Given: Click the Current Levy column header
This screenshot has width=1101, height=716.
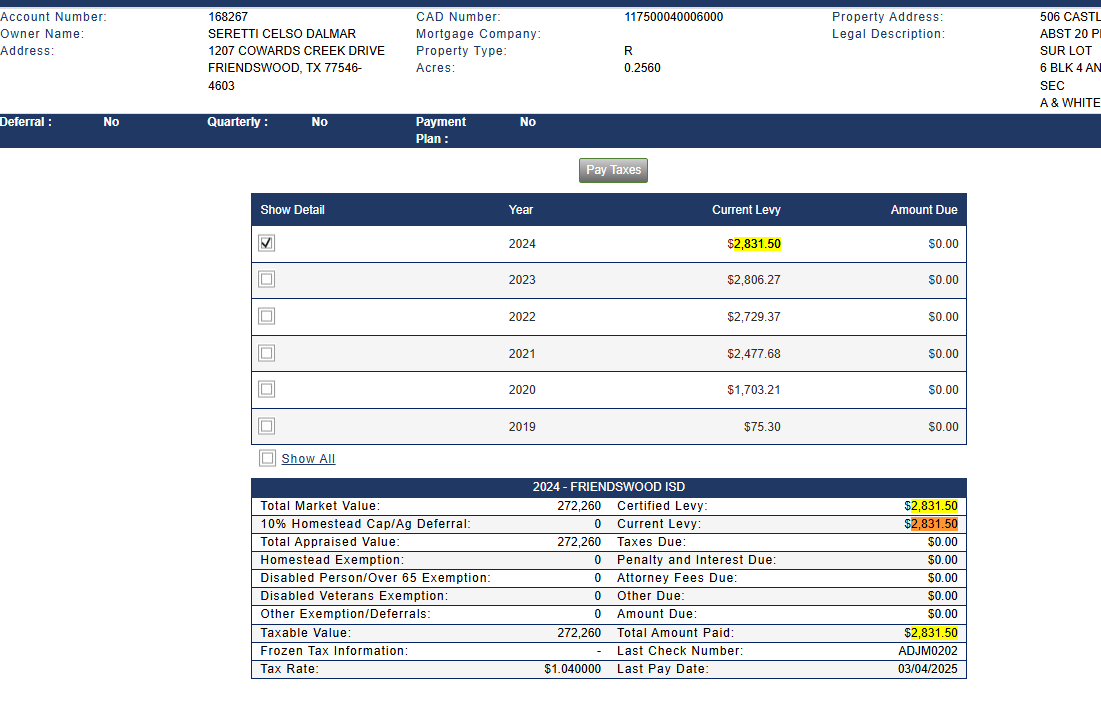Looking at the screenshot, I should click(746, 210).
